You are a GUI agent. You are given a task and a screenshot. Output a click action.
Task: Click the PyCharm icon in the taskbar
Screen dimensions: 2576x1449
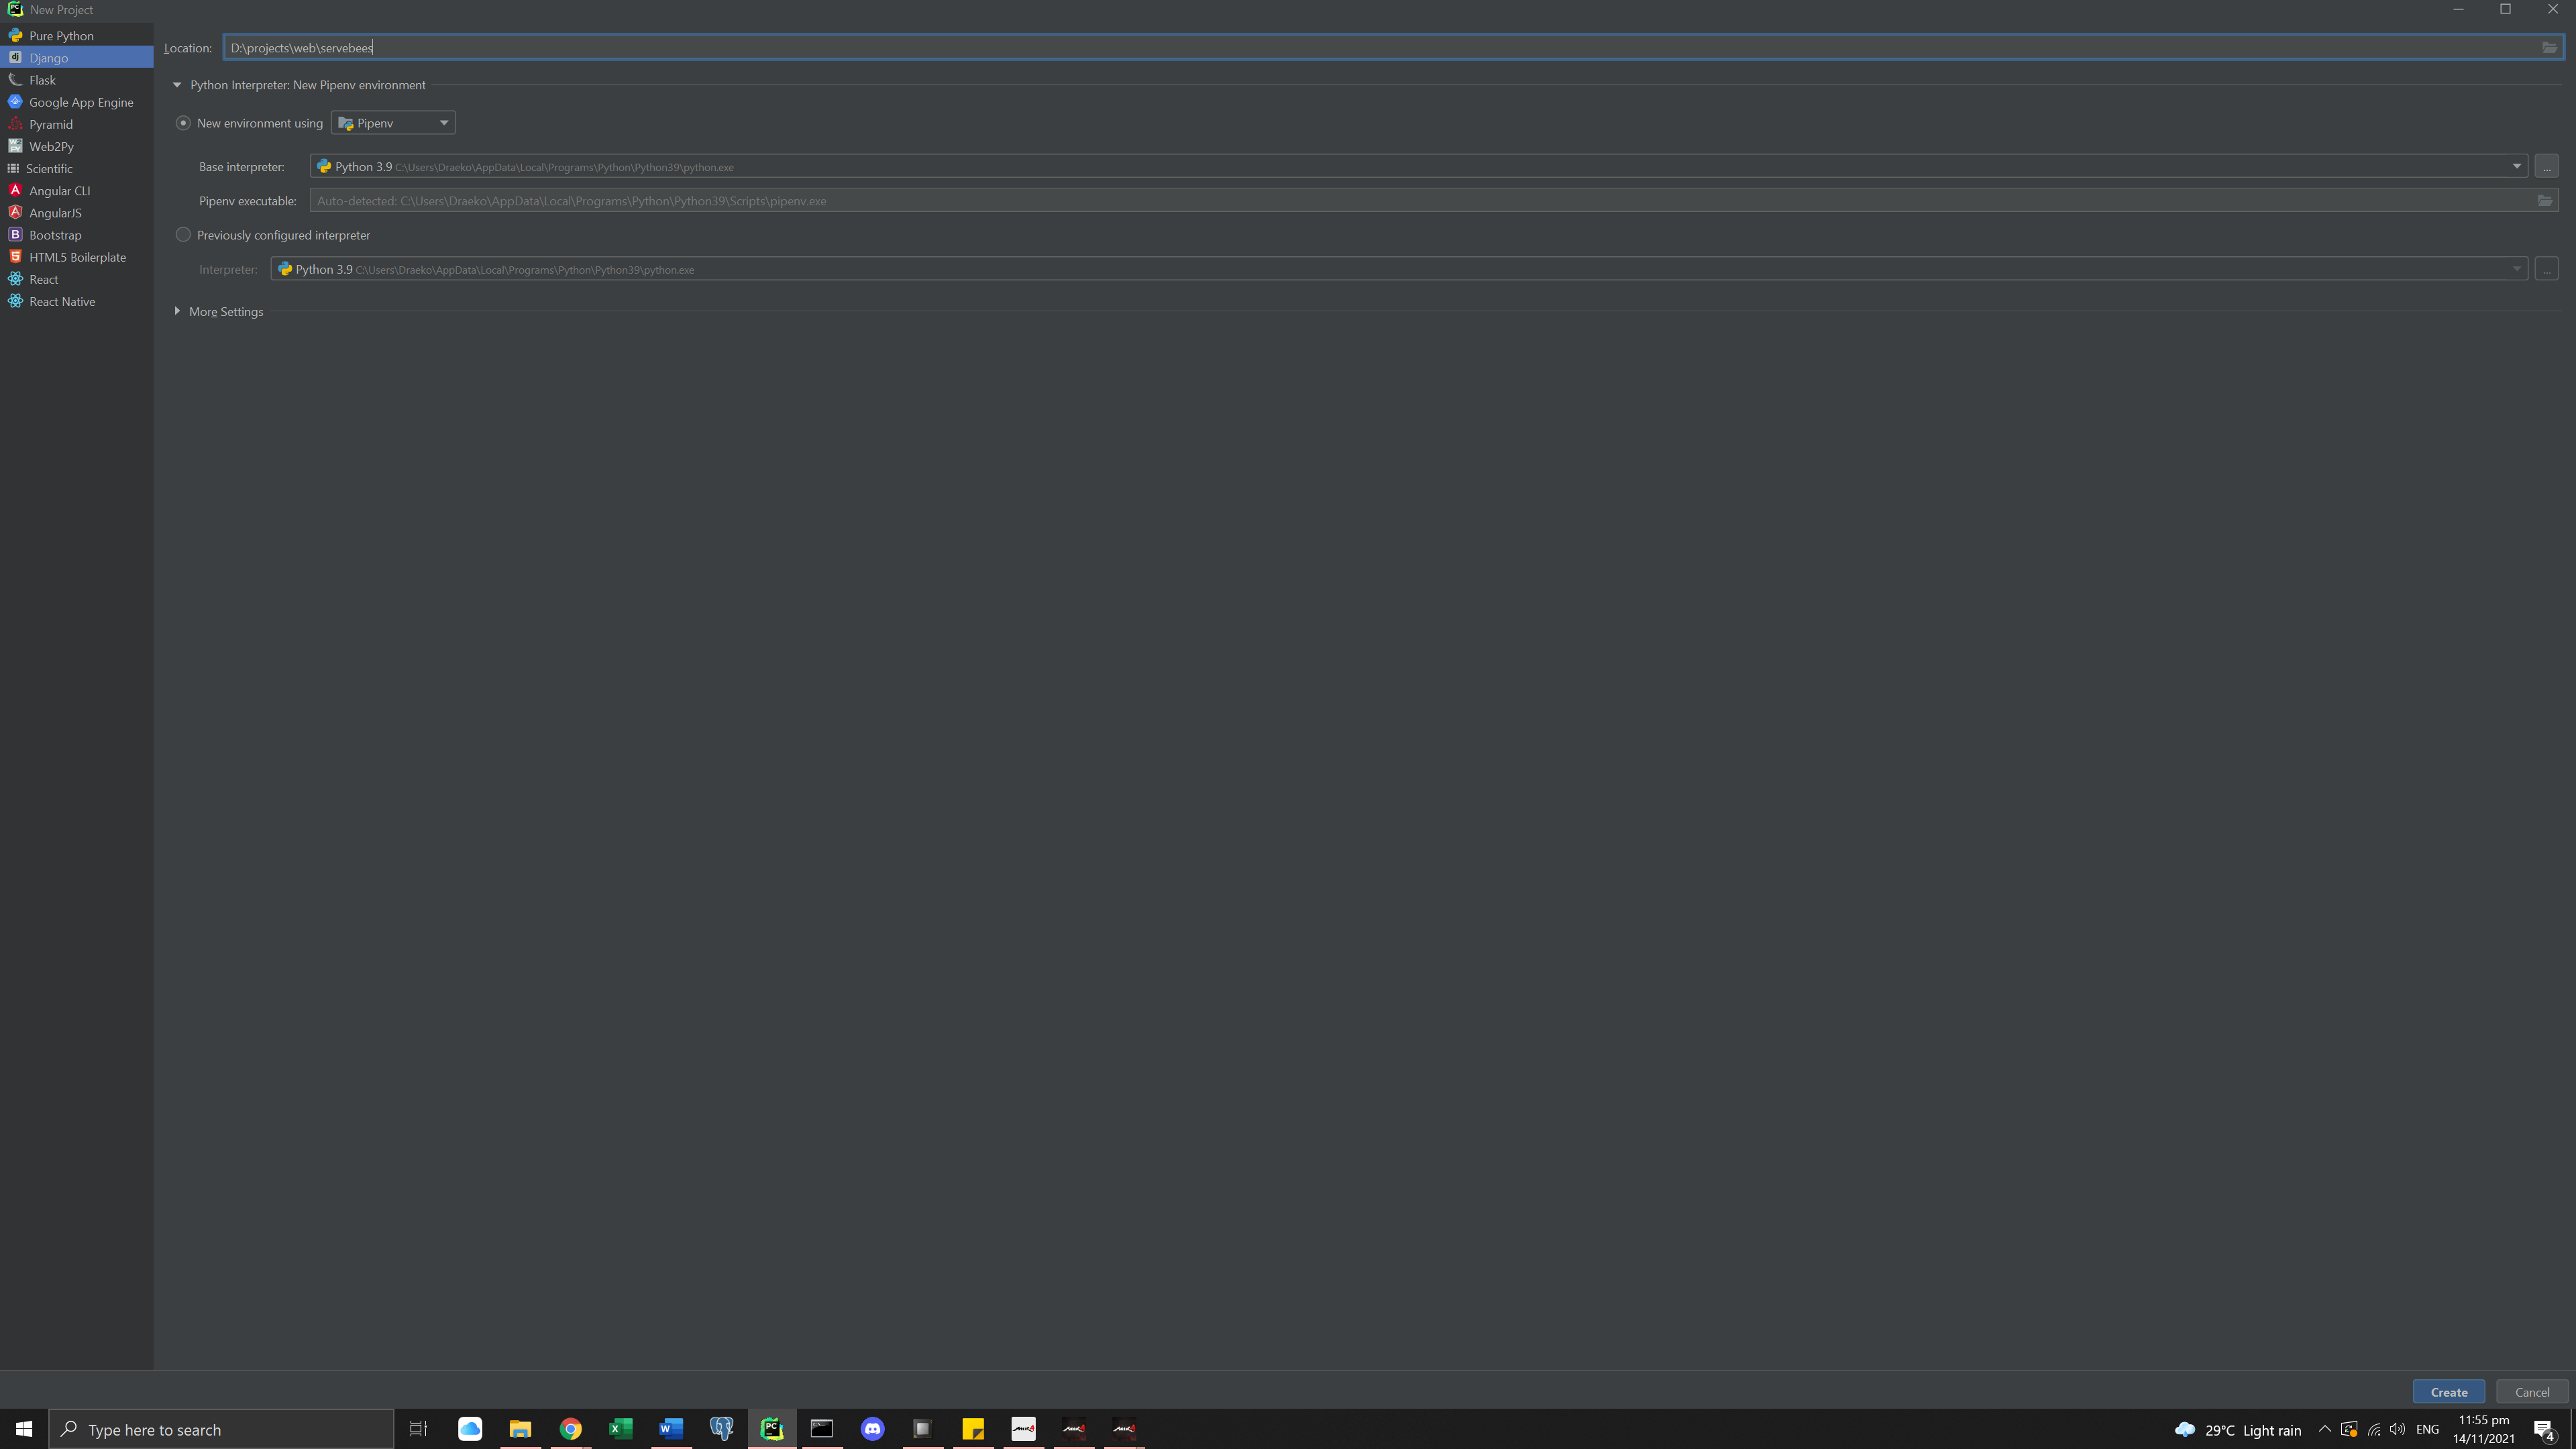pyautogui.click(x=771, y=1429)
